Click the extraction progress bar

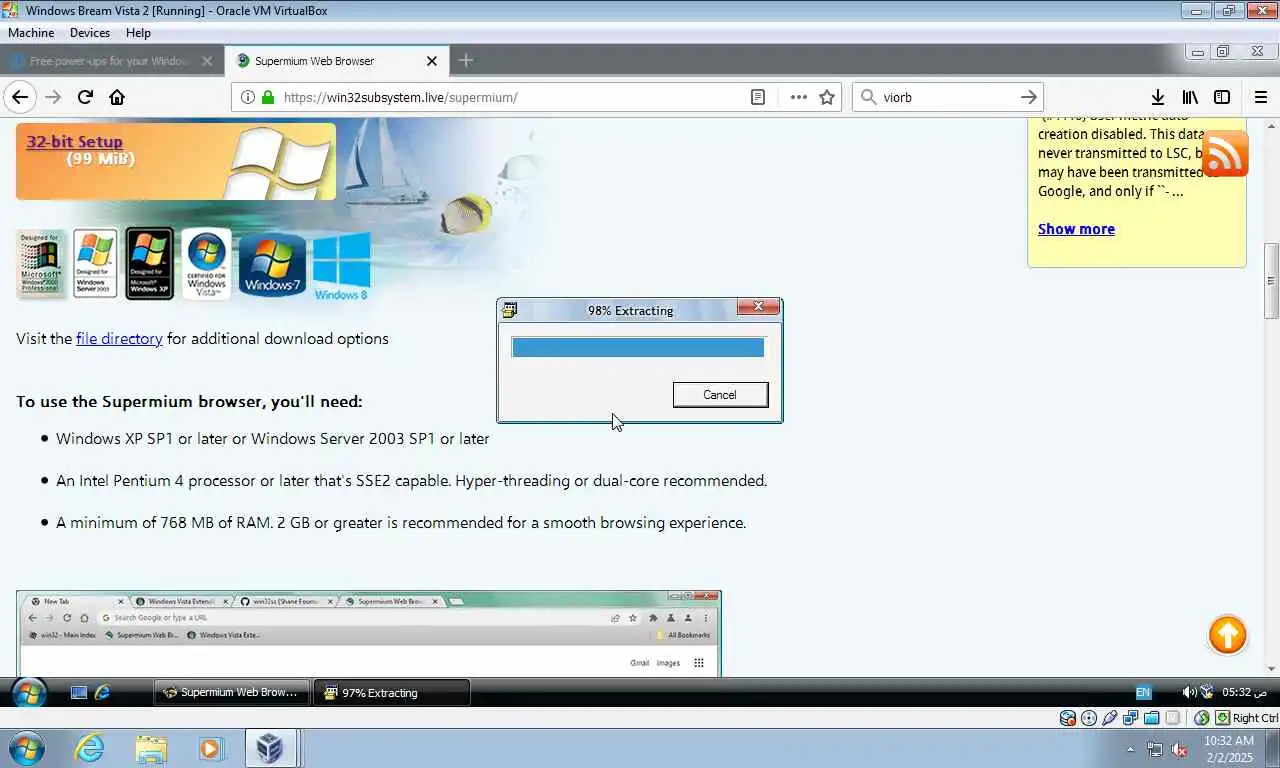638,347
